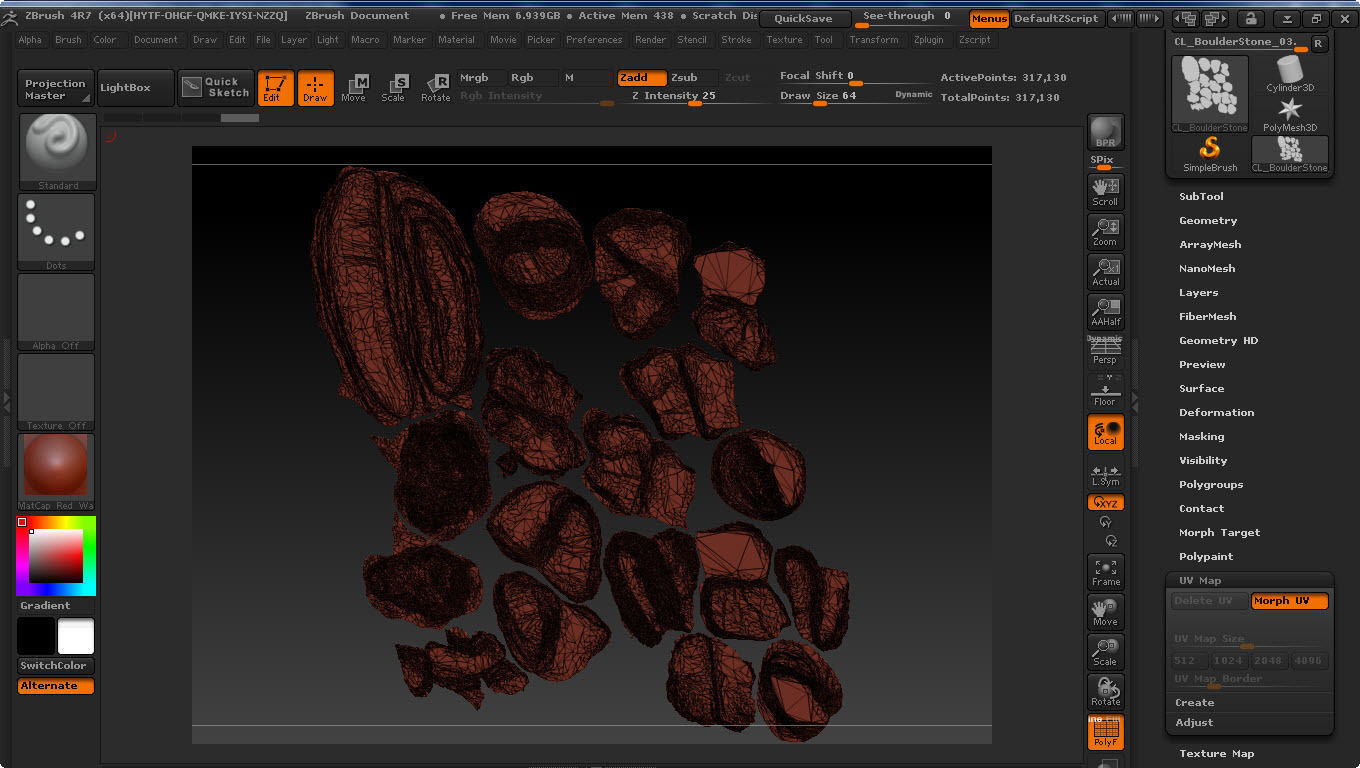Expand the Polygroups section
The image size is (1360, 768).
click(1211, 485)
